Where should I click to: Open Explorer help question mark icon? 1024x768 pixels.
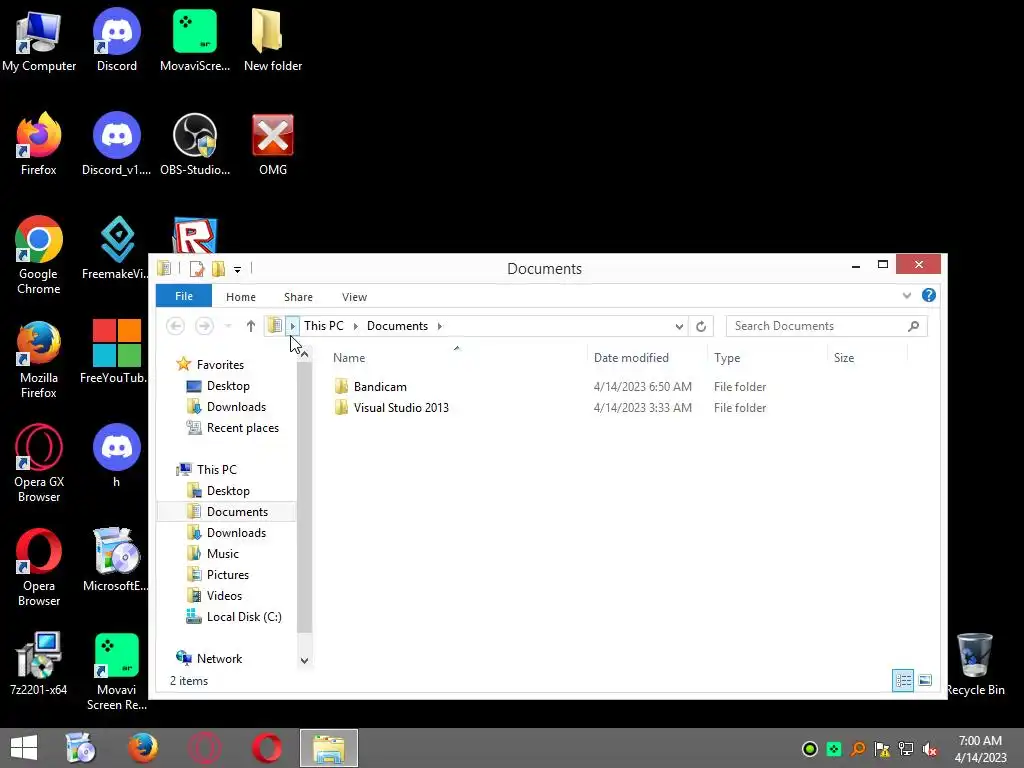point(929,295)
